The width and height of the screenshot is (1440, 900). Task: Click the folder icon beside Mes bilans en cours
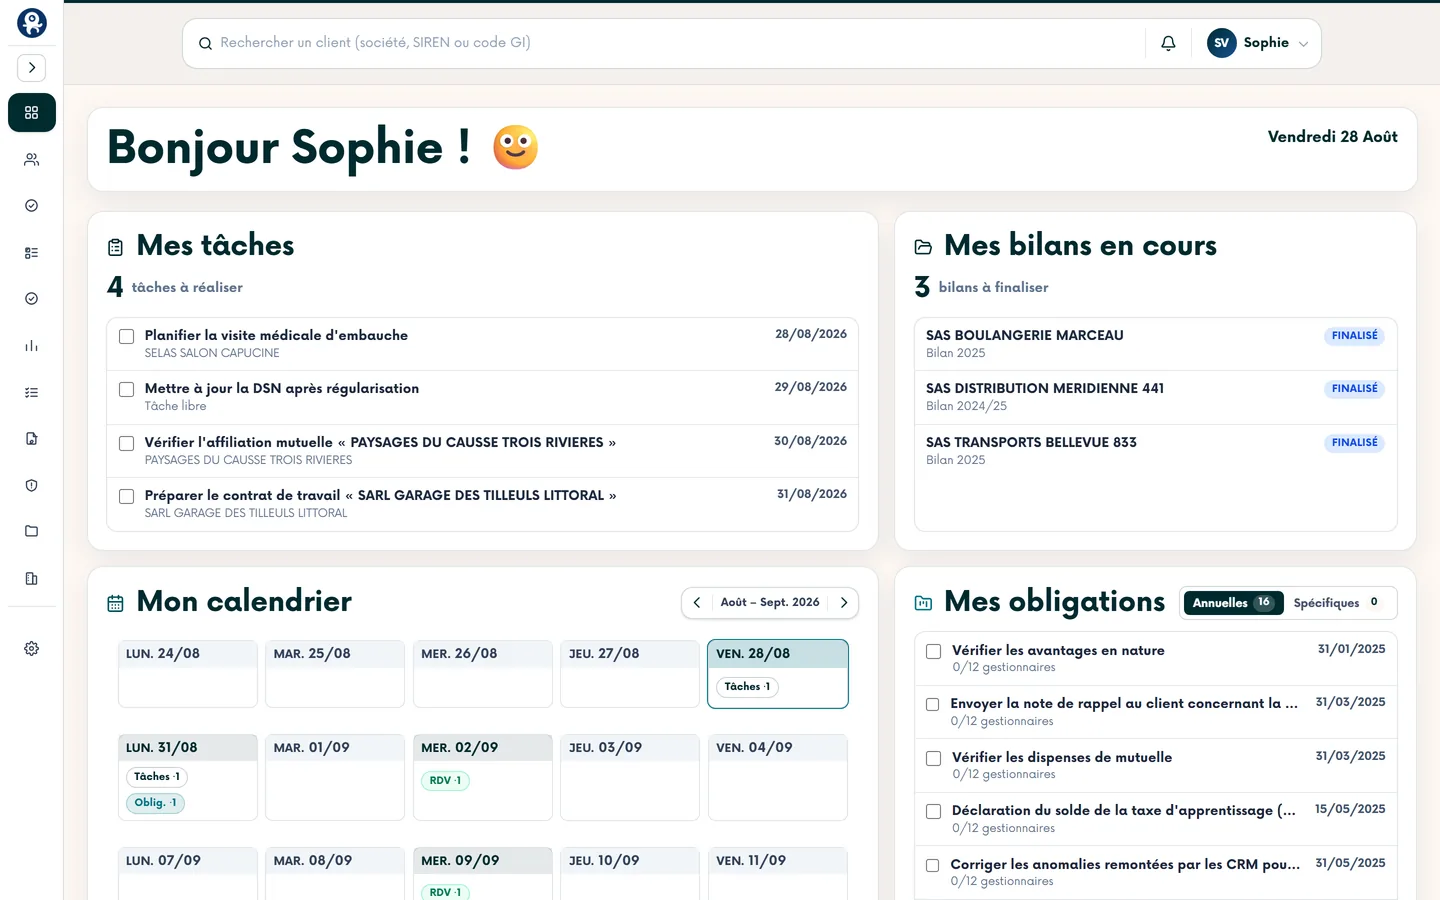click(x=923, y=247)
